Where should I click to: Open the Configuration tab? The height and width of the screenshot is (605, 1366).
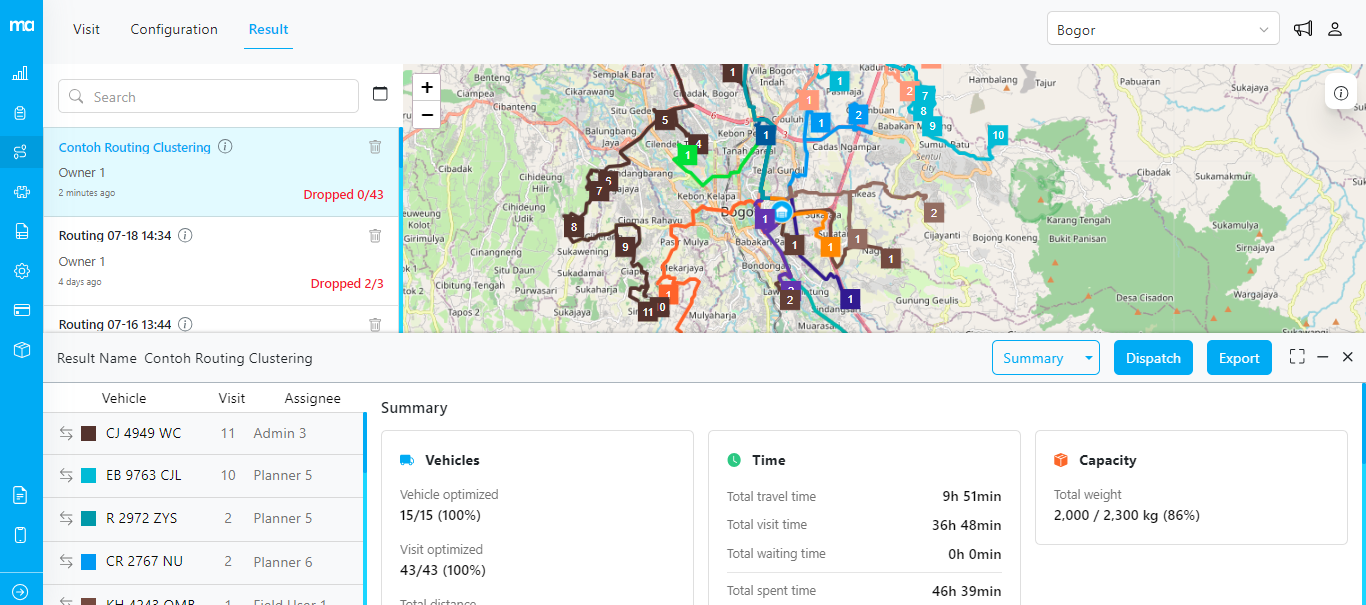click(174, 29)
